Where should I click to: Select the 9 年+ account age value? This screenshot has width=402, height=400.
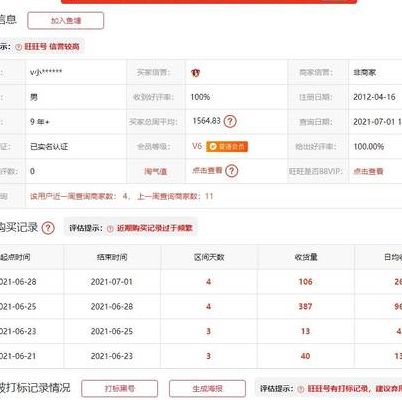point(40,122)
